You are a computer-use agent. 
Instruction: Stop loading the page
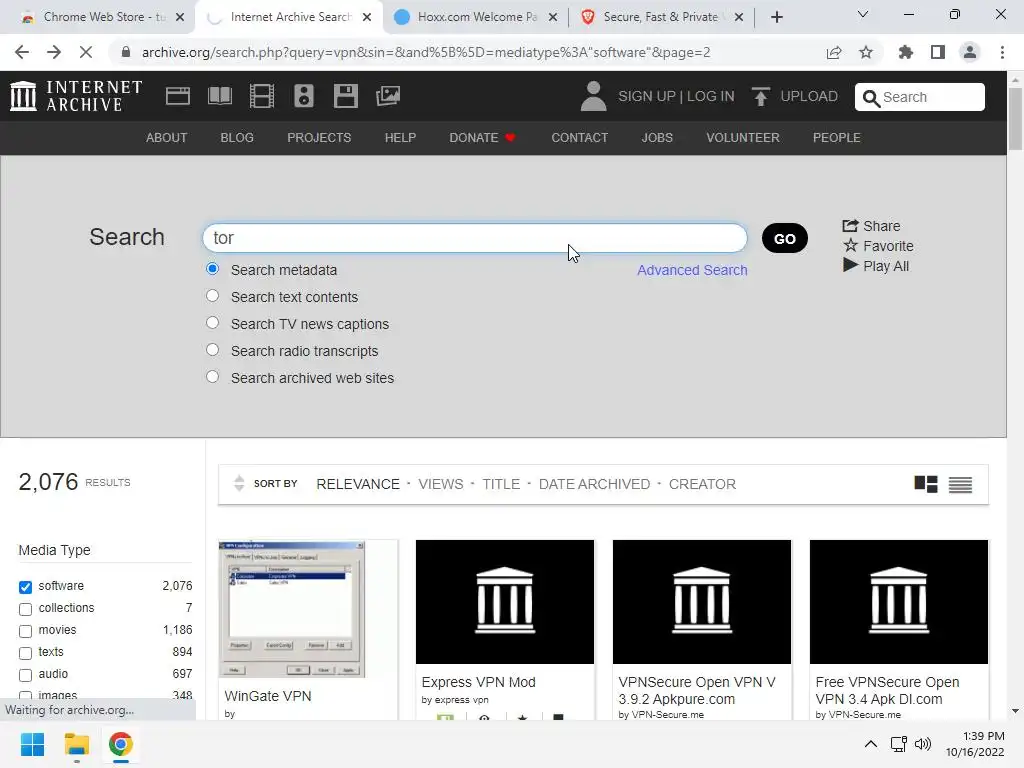tap(86, 52)
